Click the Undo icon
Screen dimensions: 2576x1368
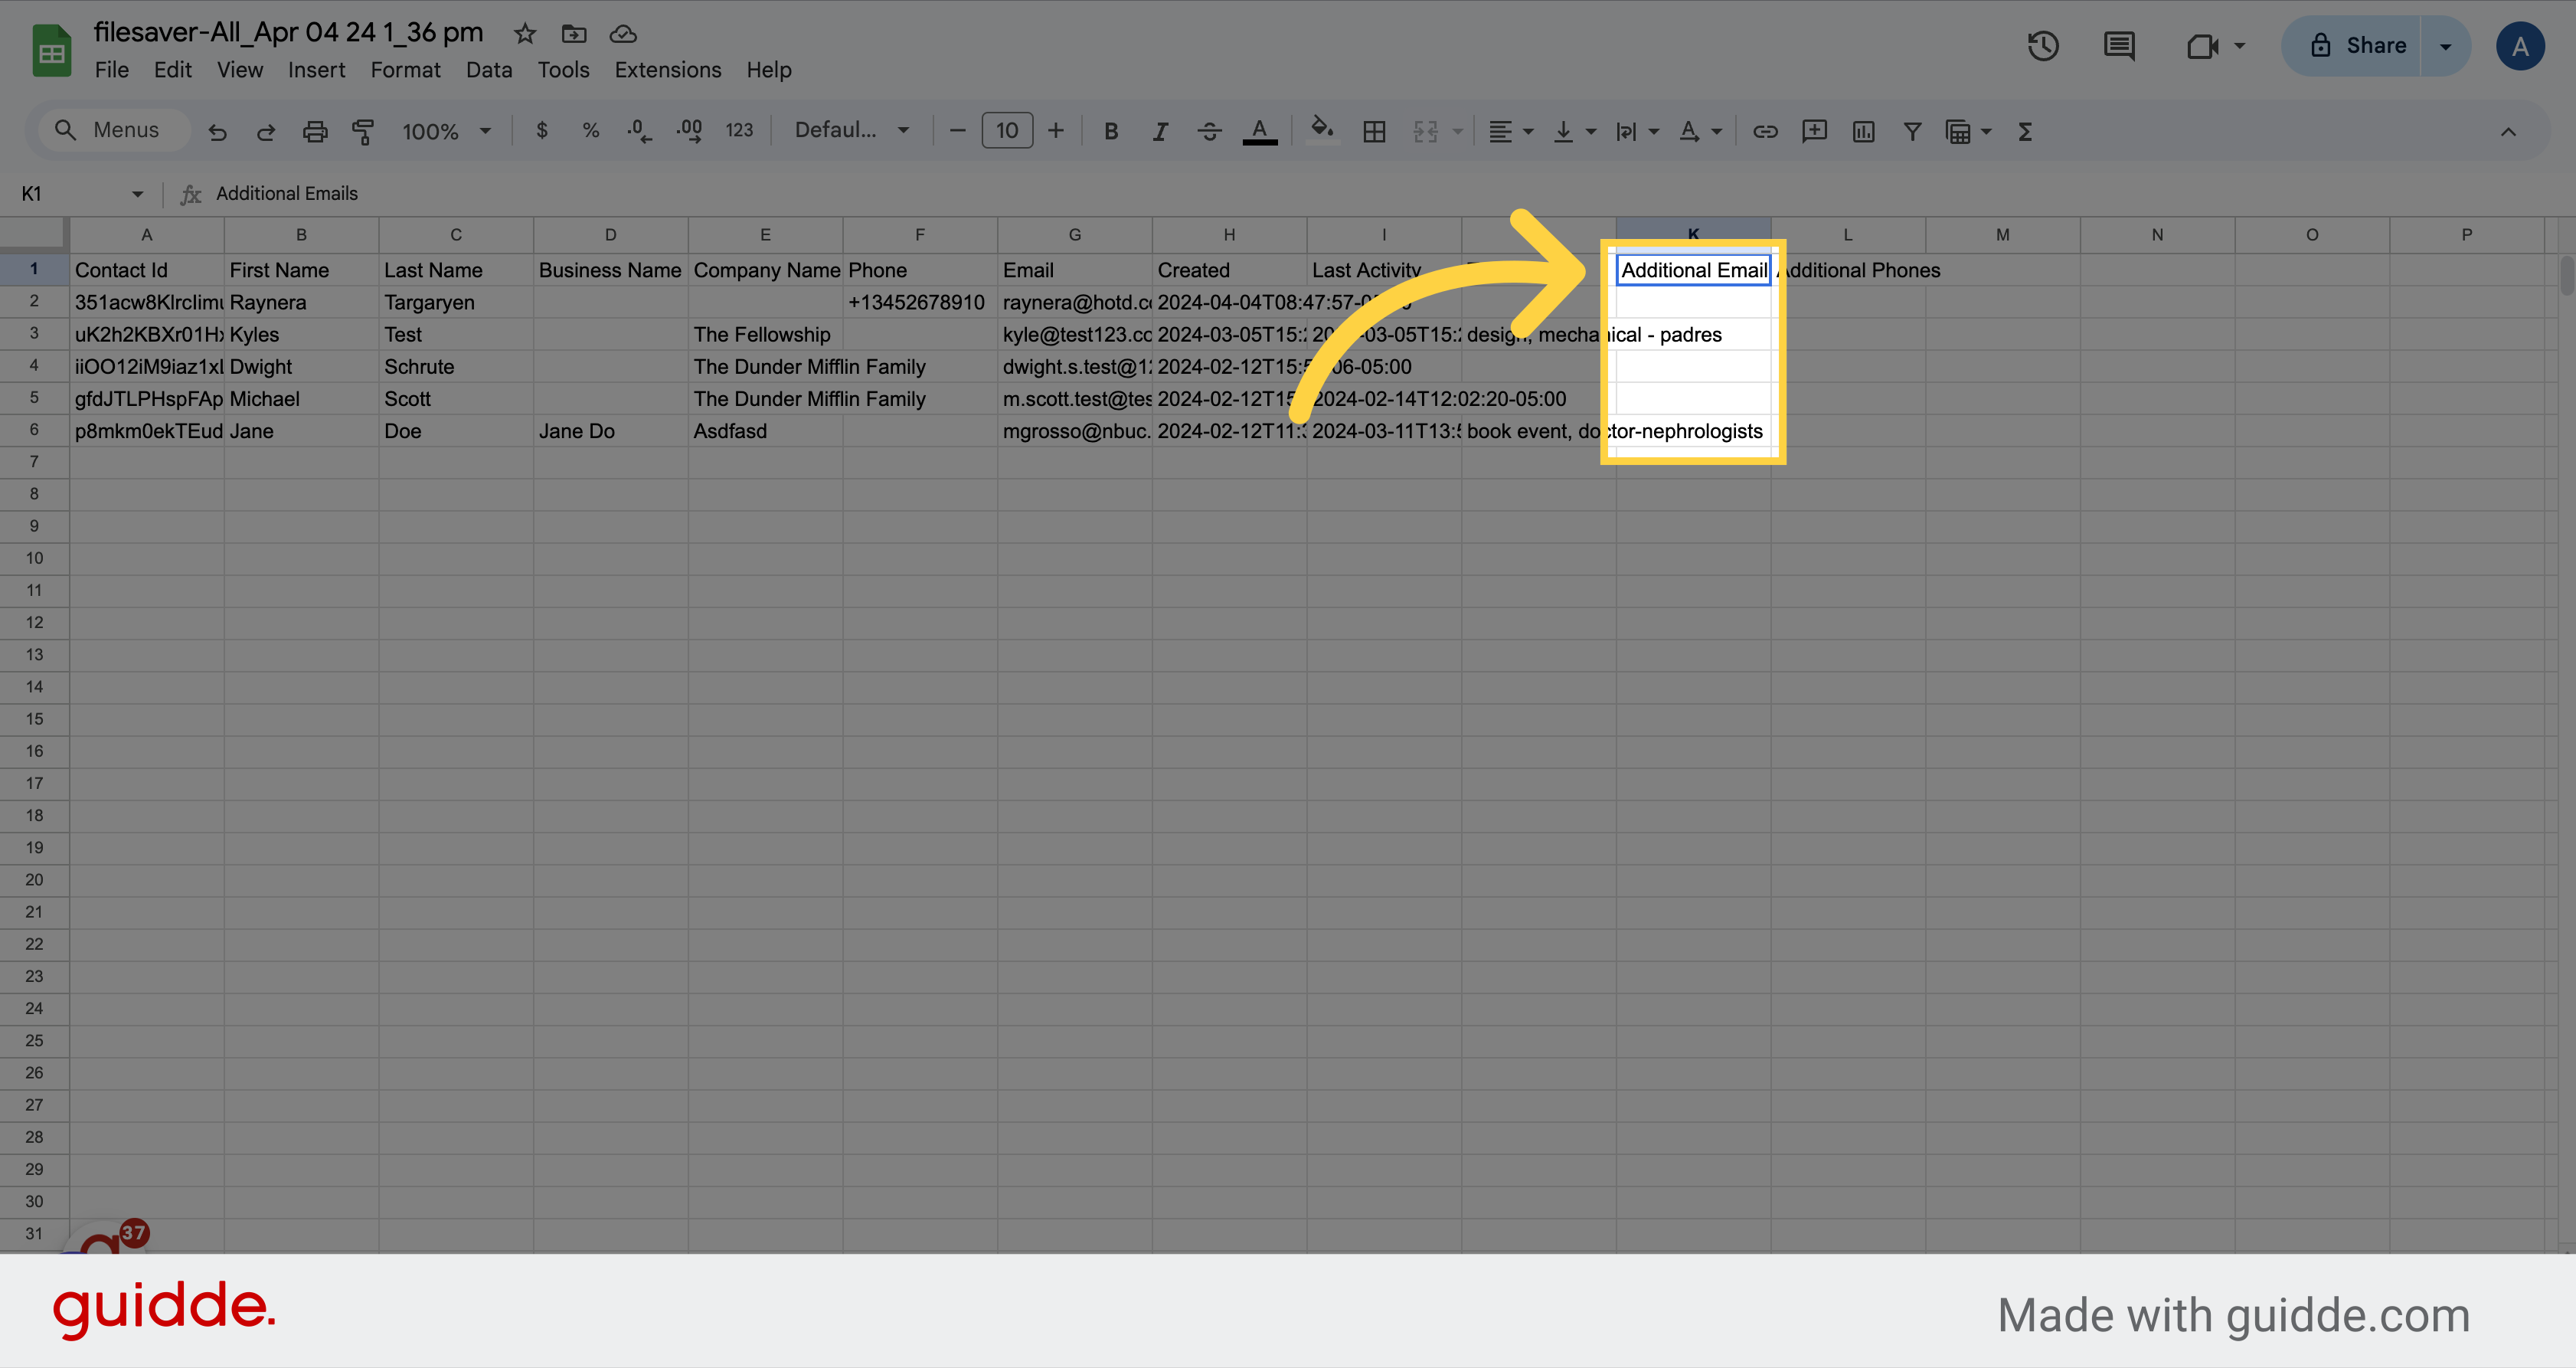click(217, 131)
